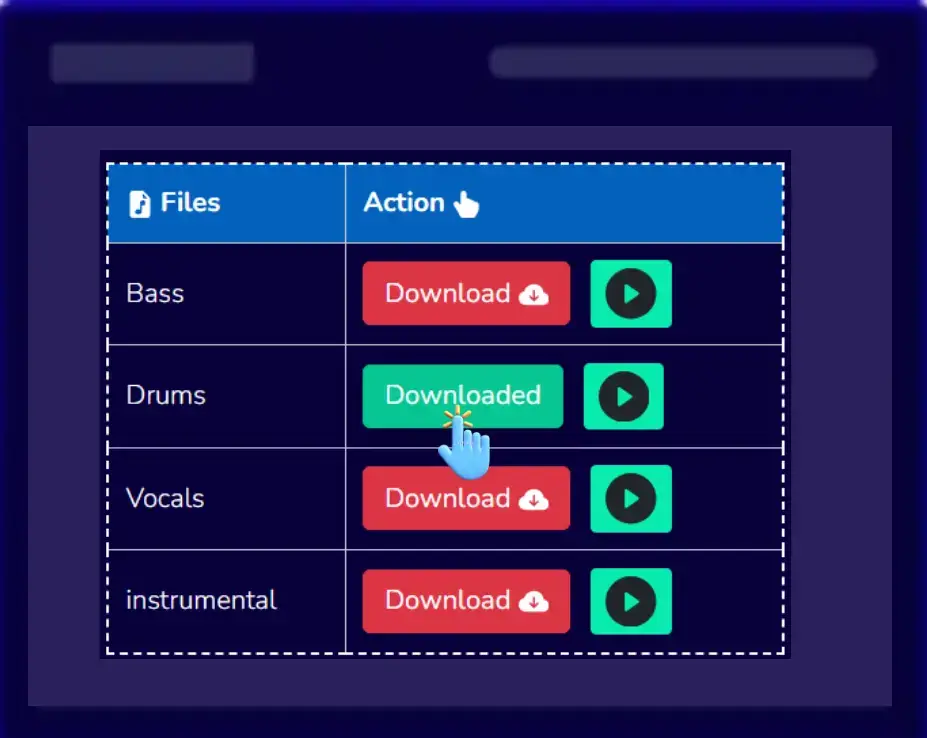Select the Drums file name cell
927x738 pixels.
coord(166,396)
